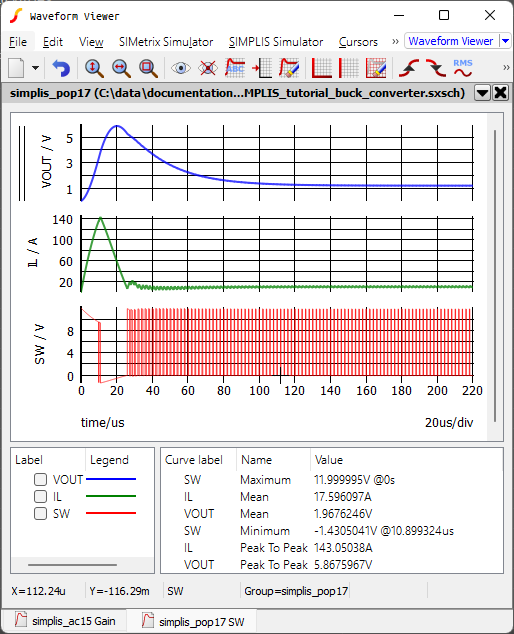Click the hide curves crossed-eye icon
Image resolution: width=514 pixels, height=634 pixels.
pos(208,68)
